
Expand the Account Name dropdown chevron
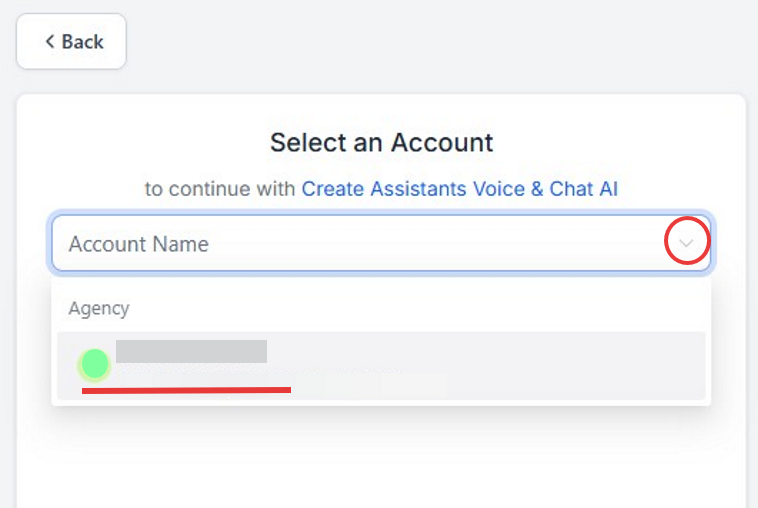(x=687, y=243)
